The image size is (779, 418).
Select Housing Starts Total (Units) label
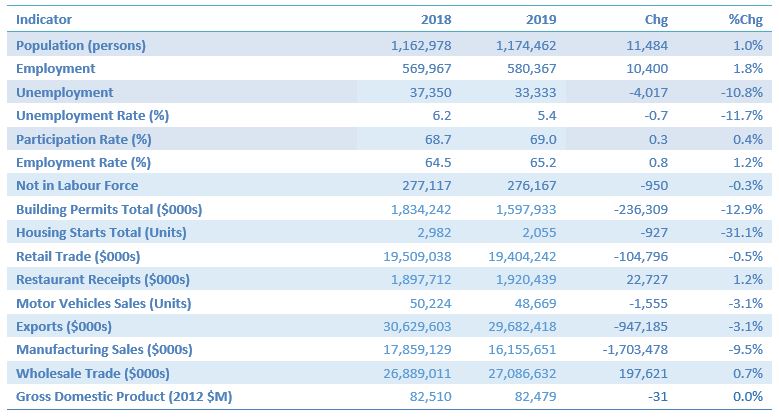pos(101,232)
